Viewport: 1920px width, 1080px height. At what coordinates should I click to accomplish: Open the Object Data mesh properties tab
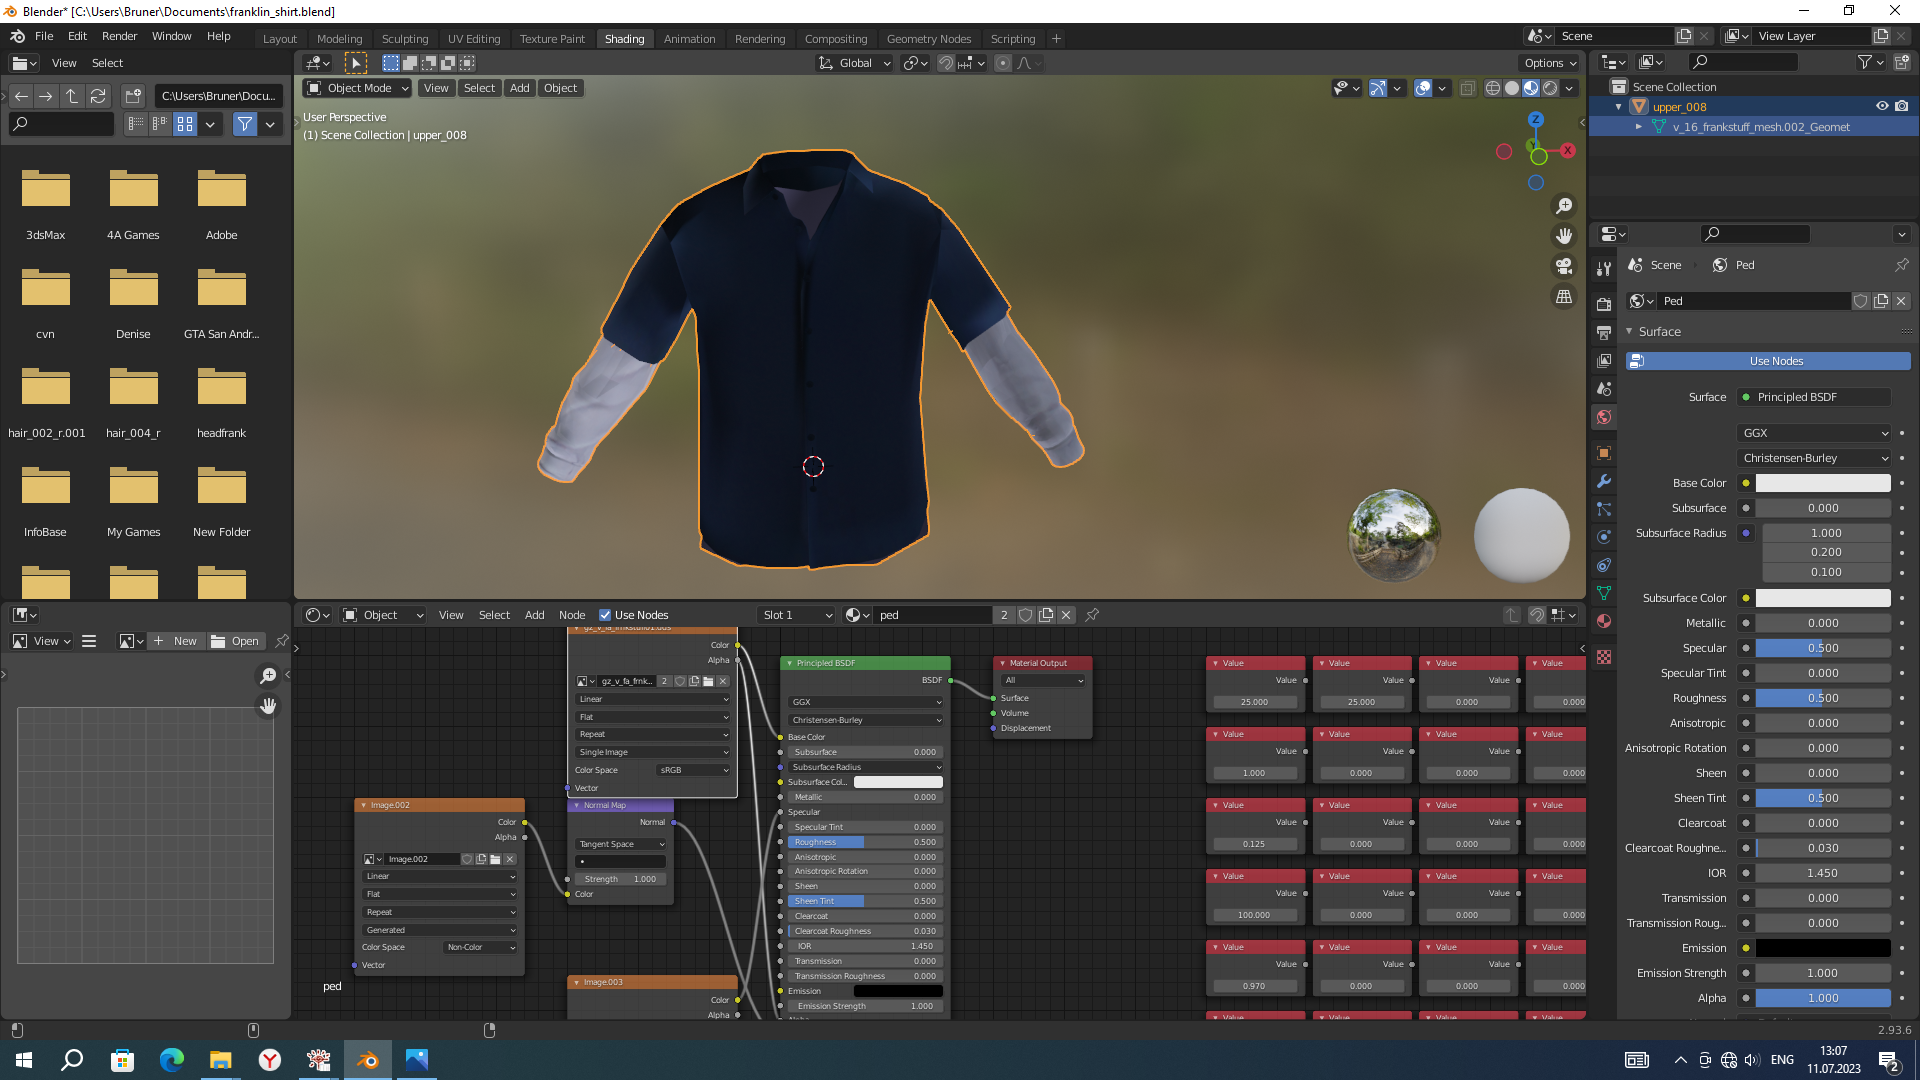tap(1604, 593)
